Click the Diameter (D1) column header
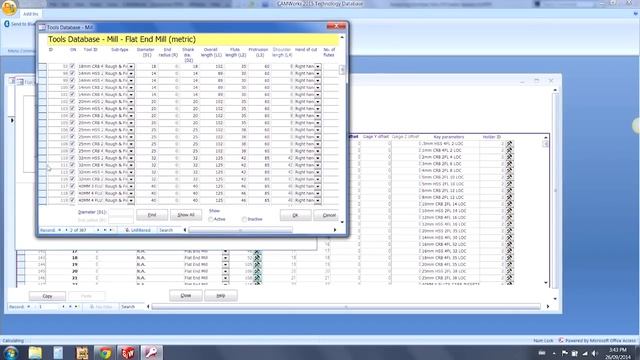Image resolution: width=640 pixels, height=360 pixels. pyautogui.click(x=146, y=52)
